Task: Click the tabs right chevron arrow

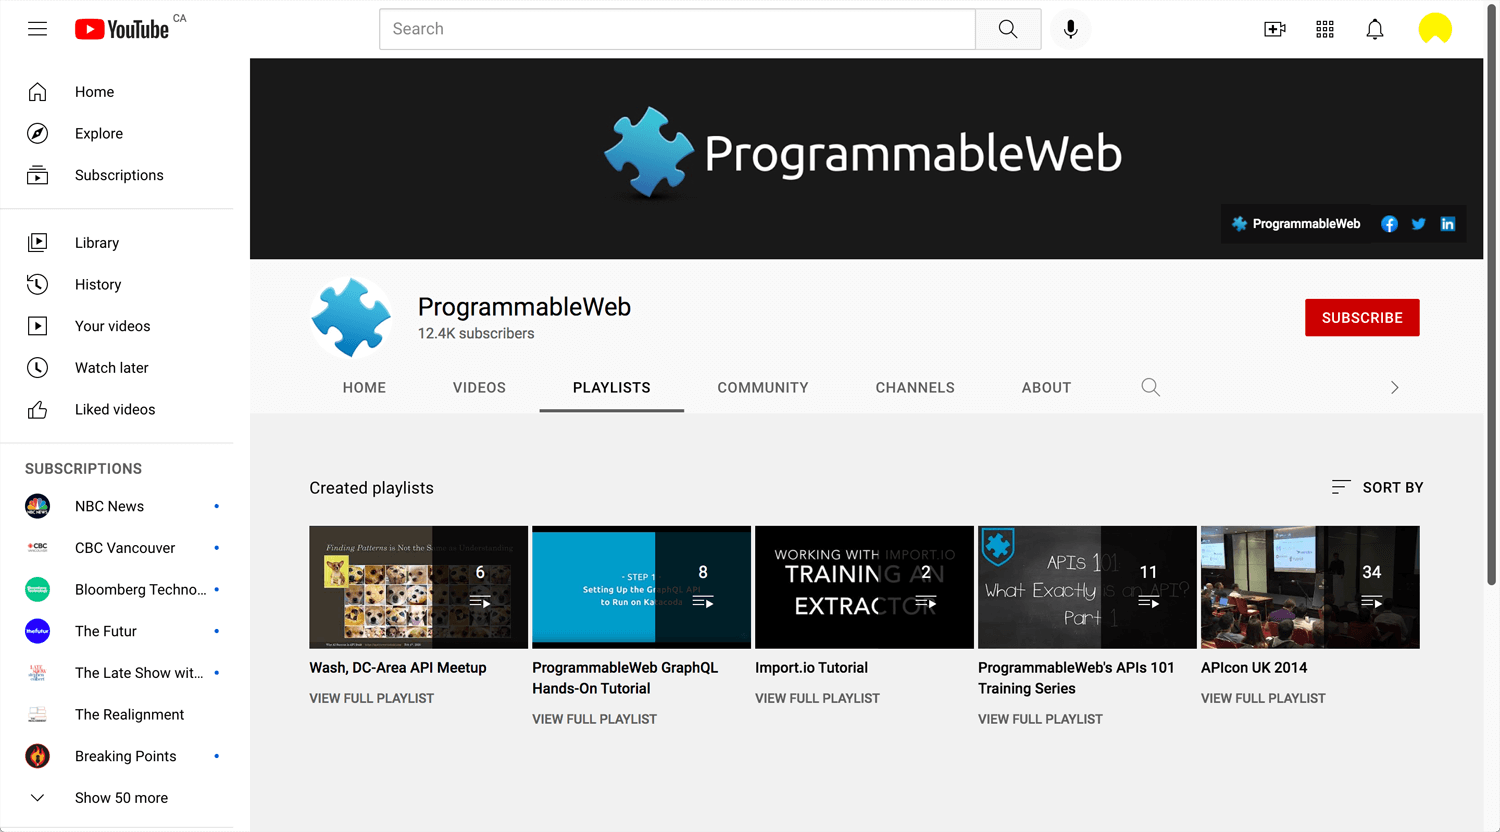Action: (x=1394, y=387)
